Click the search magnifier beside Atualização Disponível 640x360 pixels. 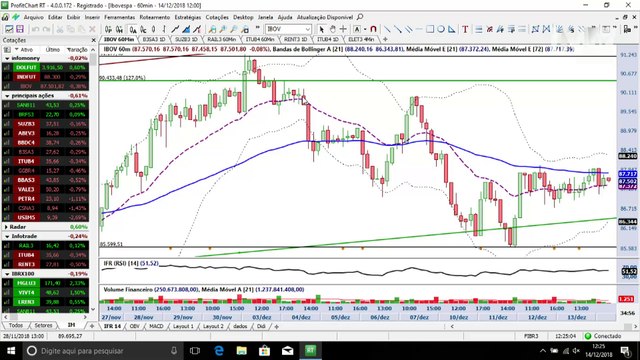[x=360, y=17]
